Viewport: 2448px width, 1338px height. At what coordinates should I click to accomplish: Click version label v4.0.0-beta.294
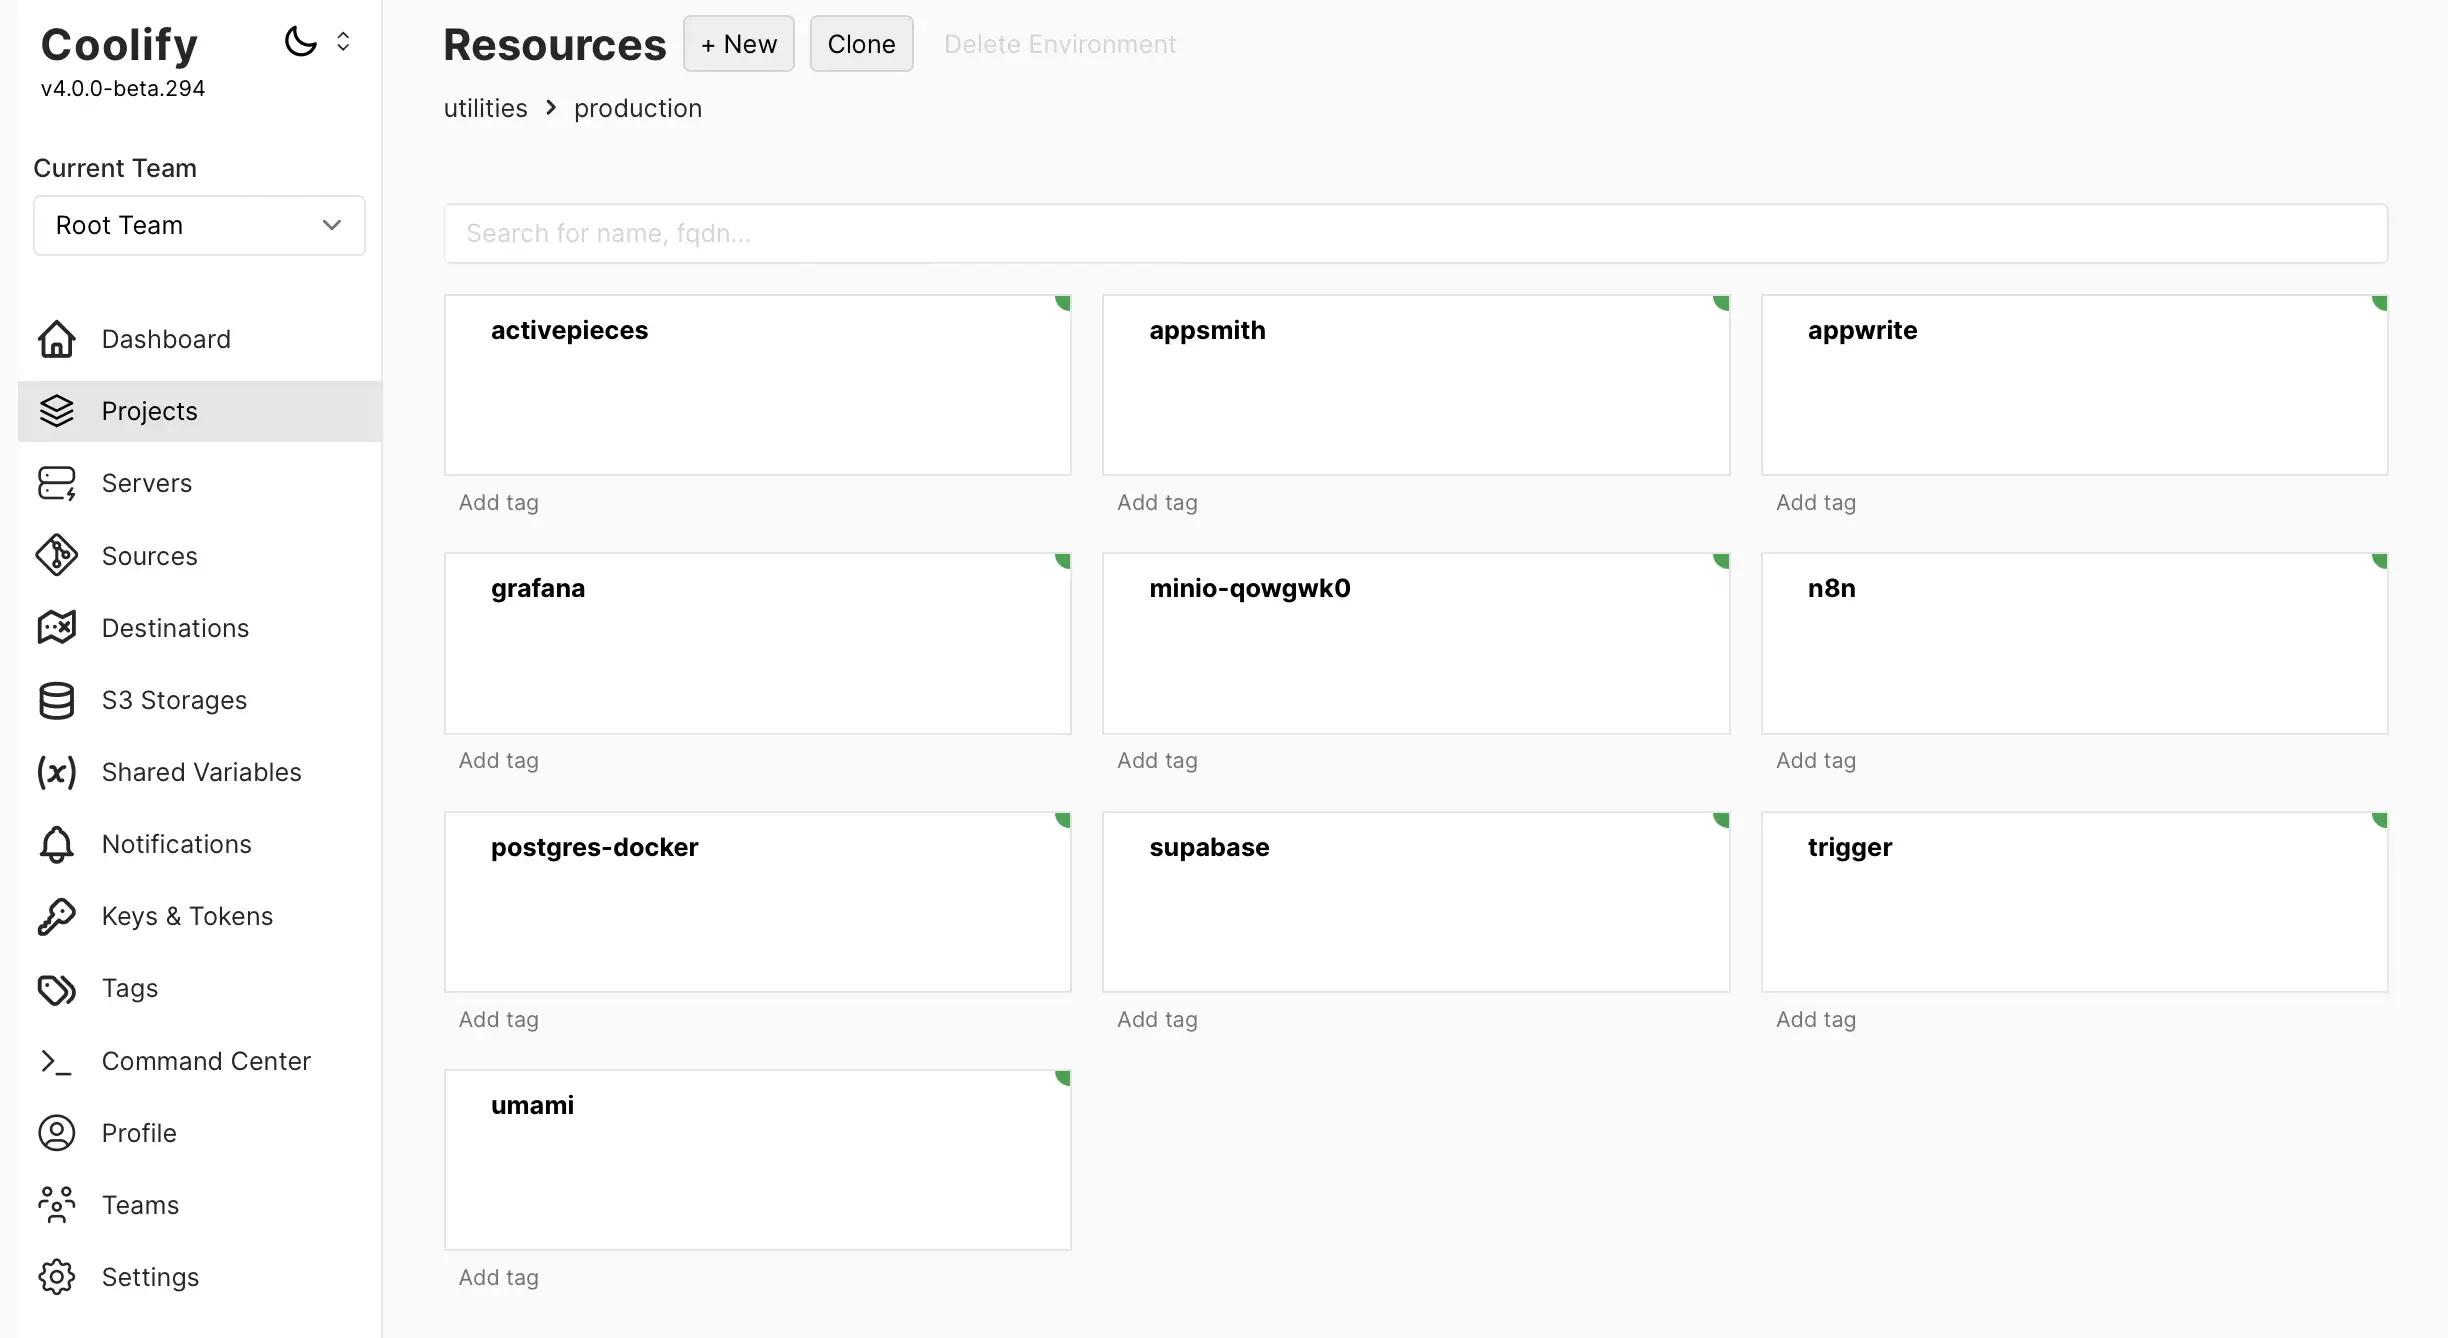coord(123,88)
